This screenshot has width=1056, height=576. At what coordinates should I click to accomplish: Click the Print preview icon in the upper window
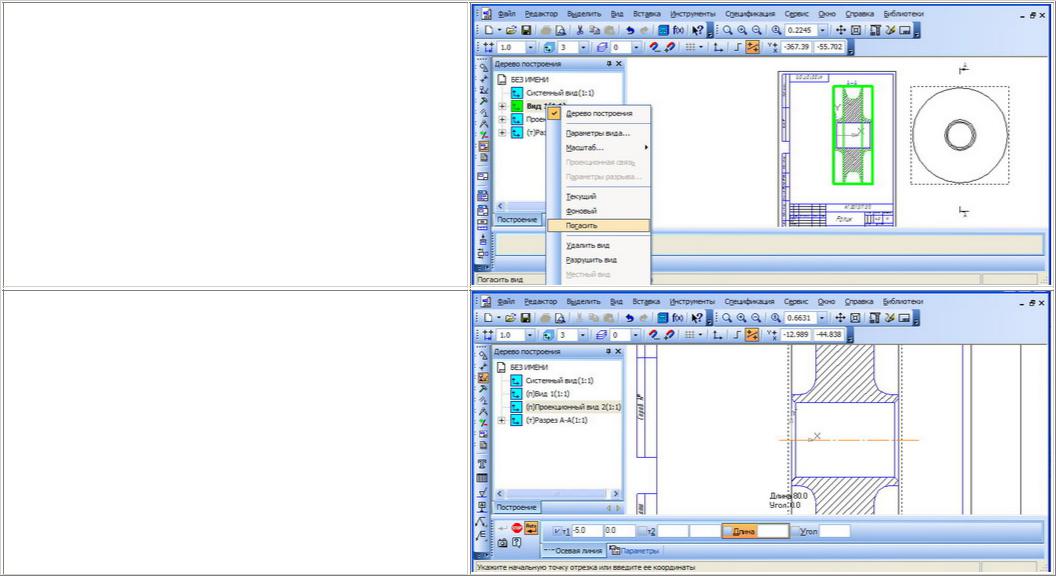click(x=560, y=30)
